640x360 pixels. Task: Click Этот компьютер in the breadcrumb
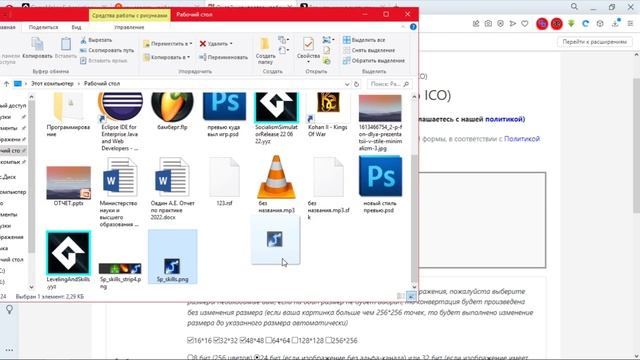point(52,84)
